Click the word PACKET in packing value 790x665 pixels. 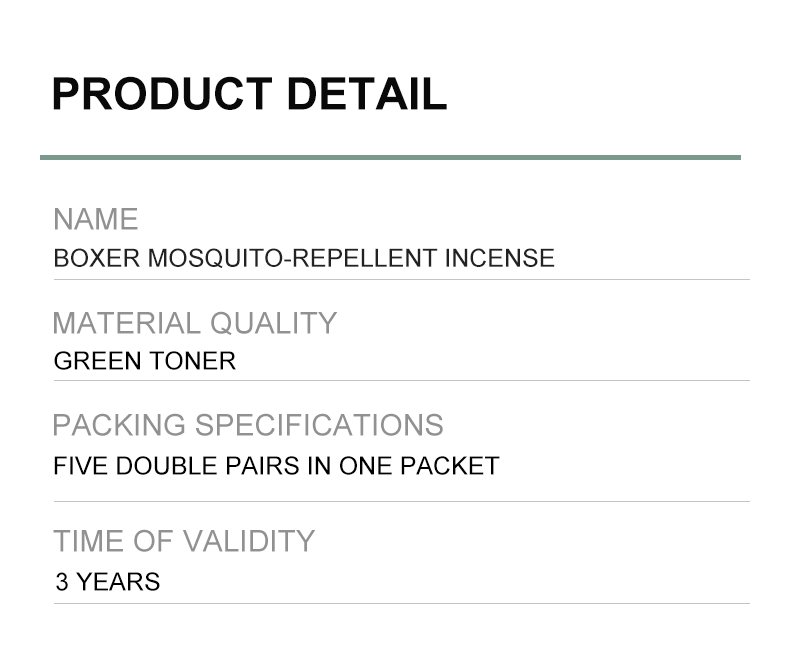click(x=449, y=466)
